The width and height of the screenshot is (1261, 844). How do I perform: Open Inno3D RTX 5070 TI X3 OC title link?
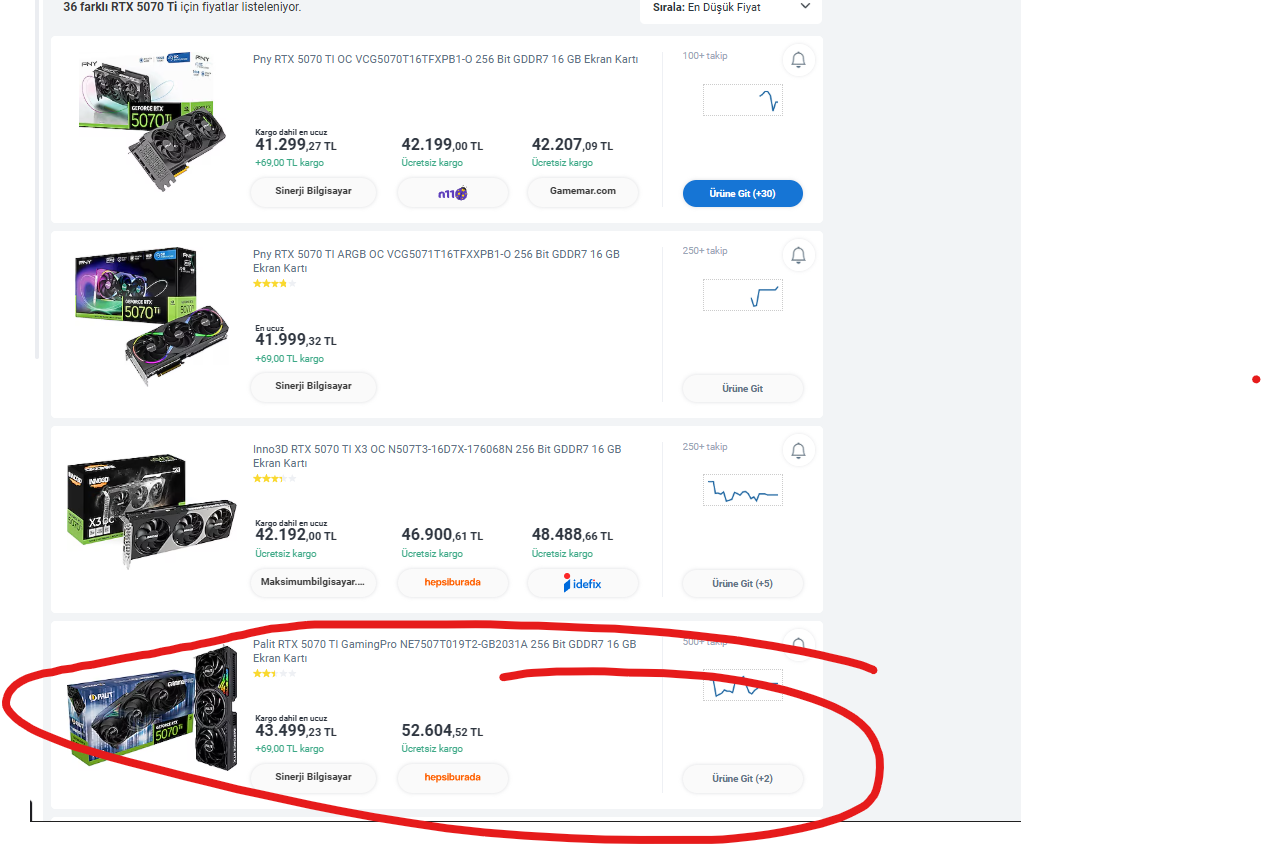pyautogui.click(x=438, y=456)
